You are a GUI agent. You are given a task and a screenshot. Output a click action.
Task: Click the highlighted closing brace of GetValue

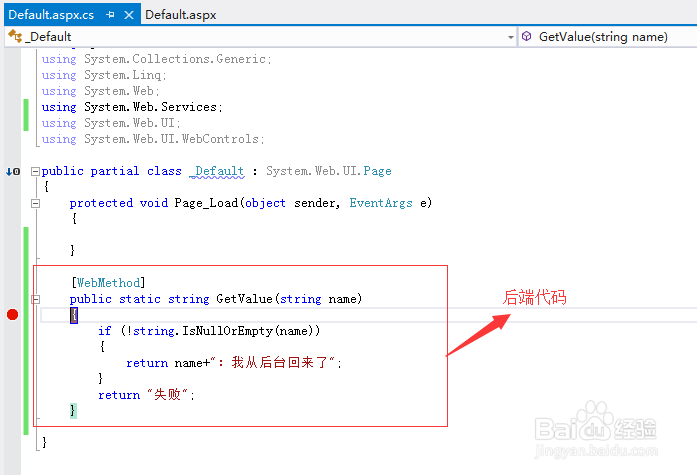coord(73,411)
